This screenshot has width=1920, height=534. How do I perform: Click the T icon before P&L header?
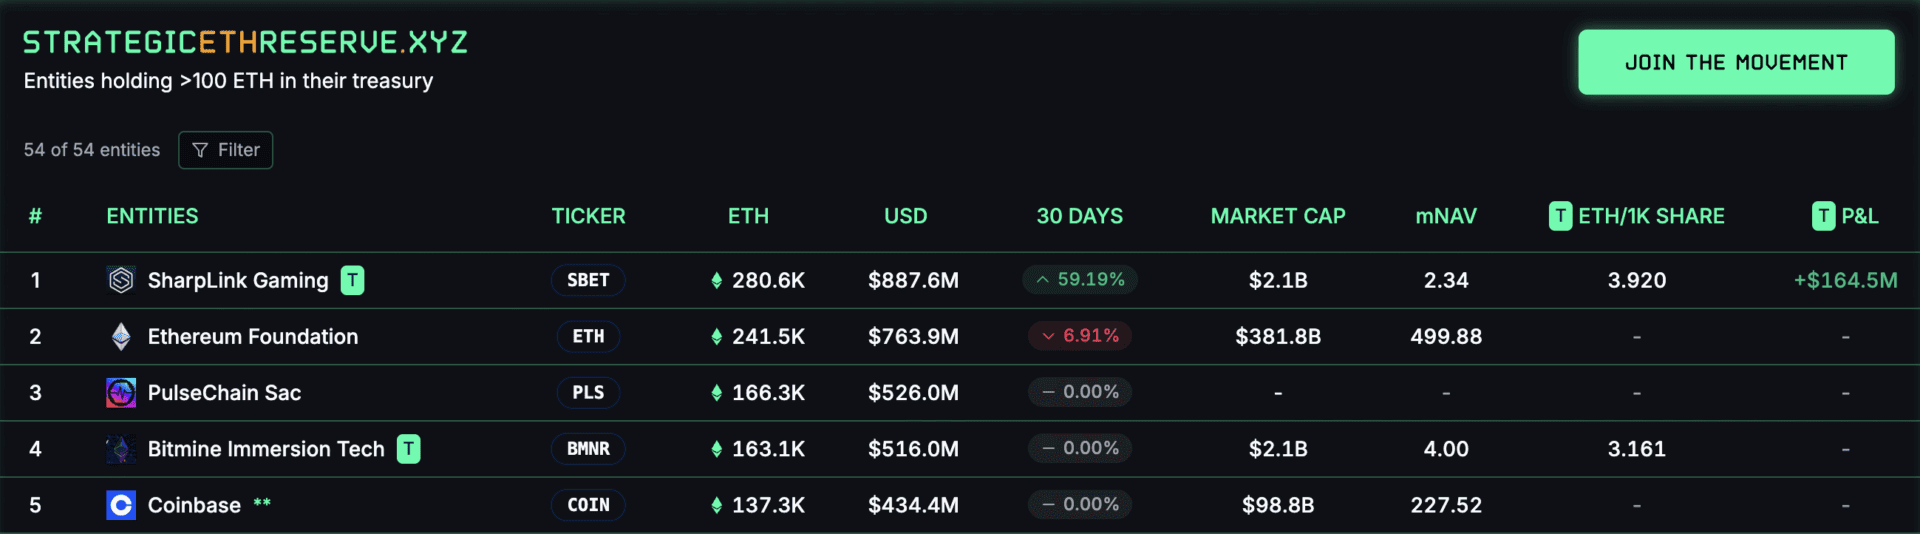(x=1824, y=216)
